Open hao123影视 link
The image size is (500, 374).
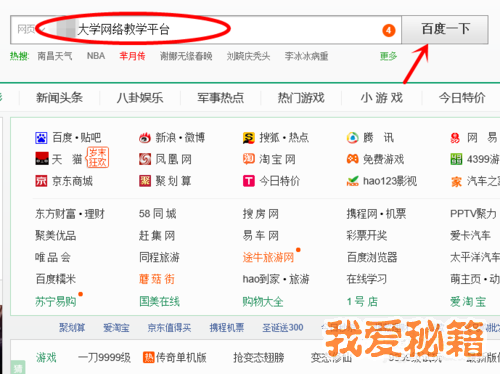point(390,181)
